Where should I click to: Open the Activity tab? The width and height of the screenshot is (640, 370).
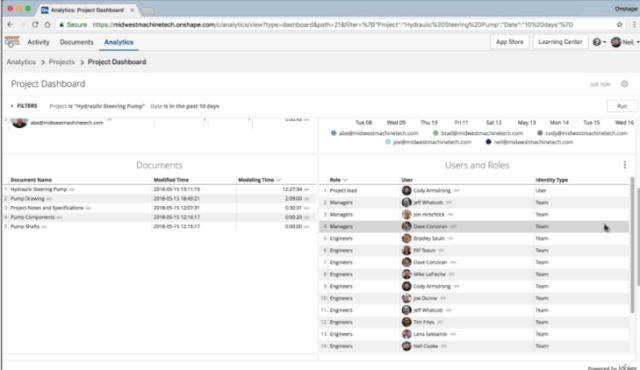click(x=38, y=42)
